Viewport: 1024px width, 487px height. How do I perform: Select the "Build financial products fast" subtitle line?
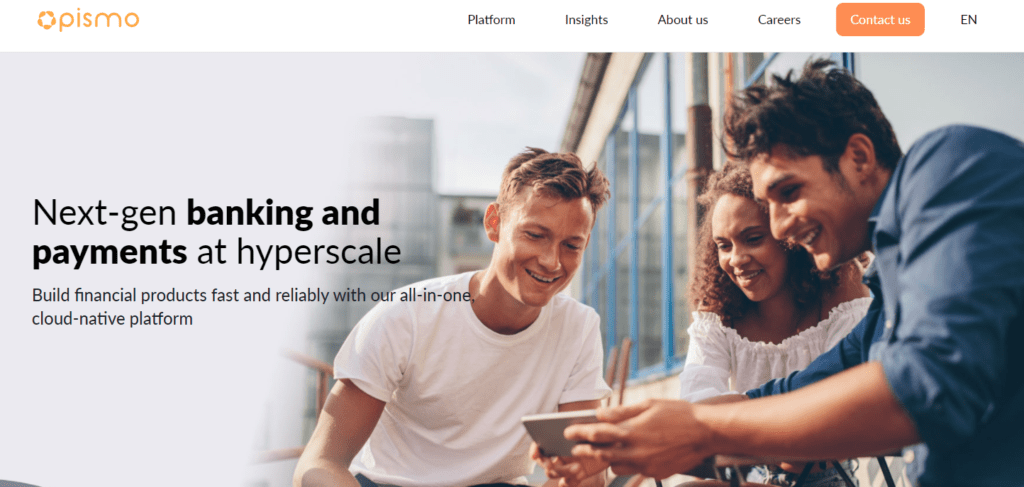(254, 295)
